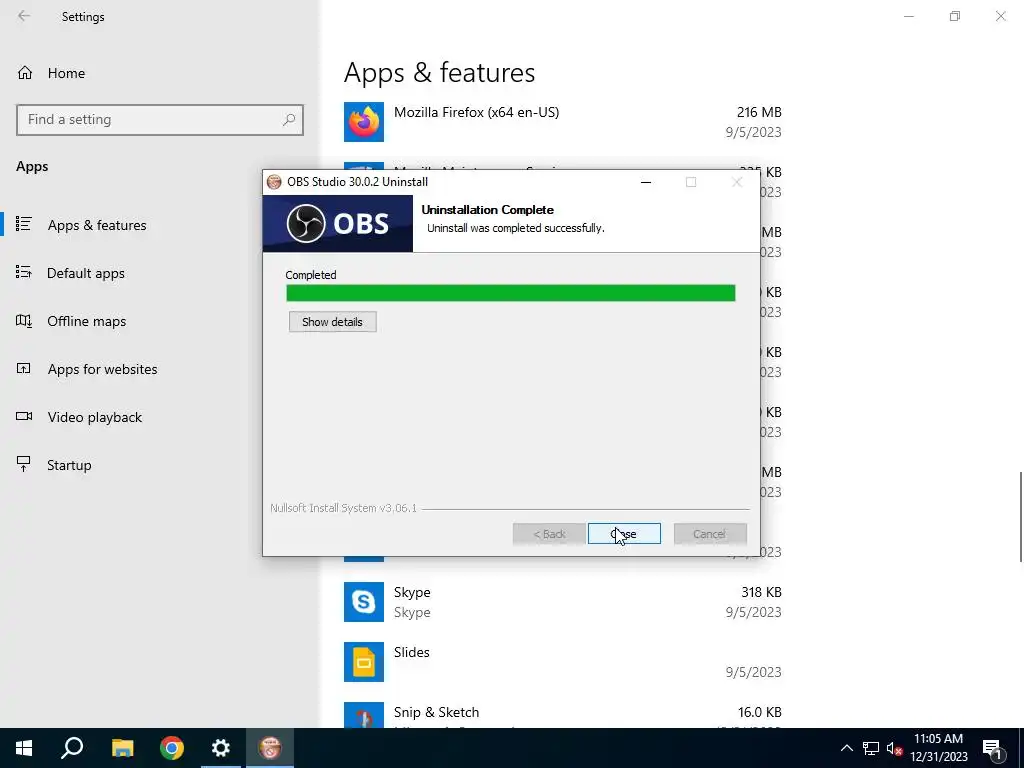Click the 216 MB size of Firefox
Image resolution: width=1024 pixels, height=768 pixels.
(x=759, y=112)
